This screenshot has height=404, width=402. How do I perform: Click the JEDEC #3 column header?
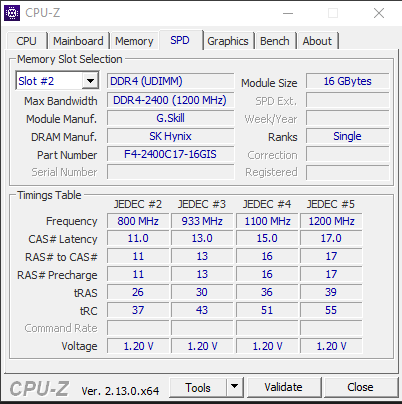(x=202, y=204)
